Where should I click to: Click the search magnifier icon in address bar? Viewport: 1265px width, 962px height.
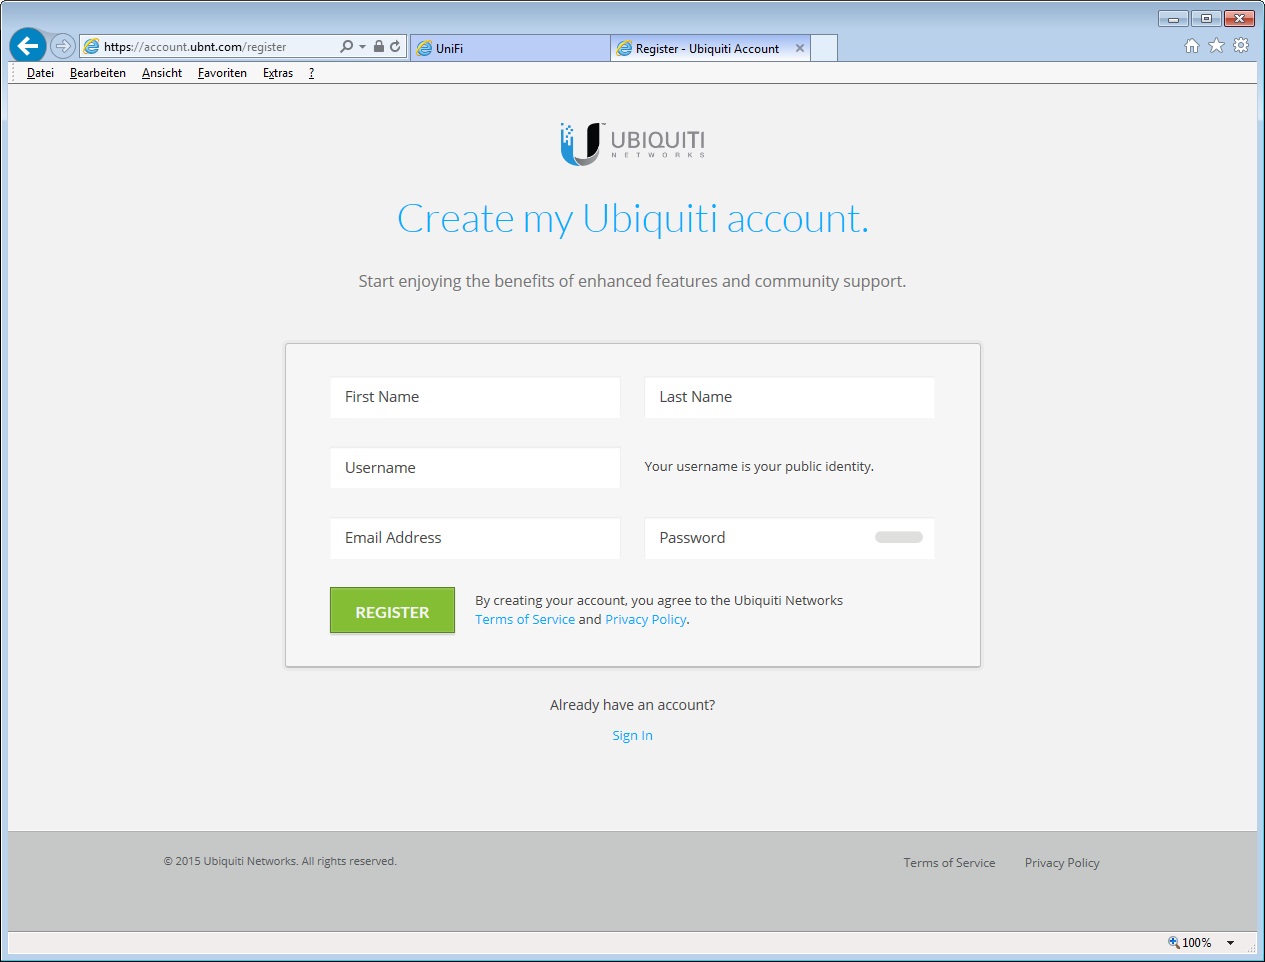coord(346,46)
